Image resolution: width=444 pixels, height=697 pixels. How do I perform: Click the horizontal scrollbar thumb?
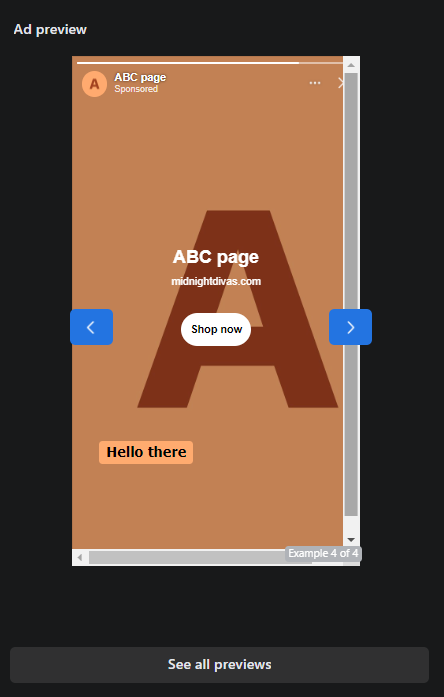coord(200,557)
